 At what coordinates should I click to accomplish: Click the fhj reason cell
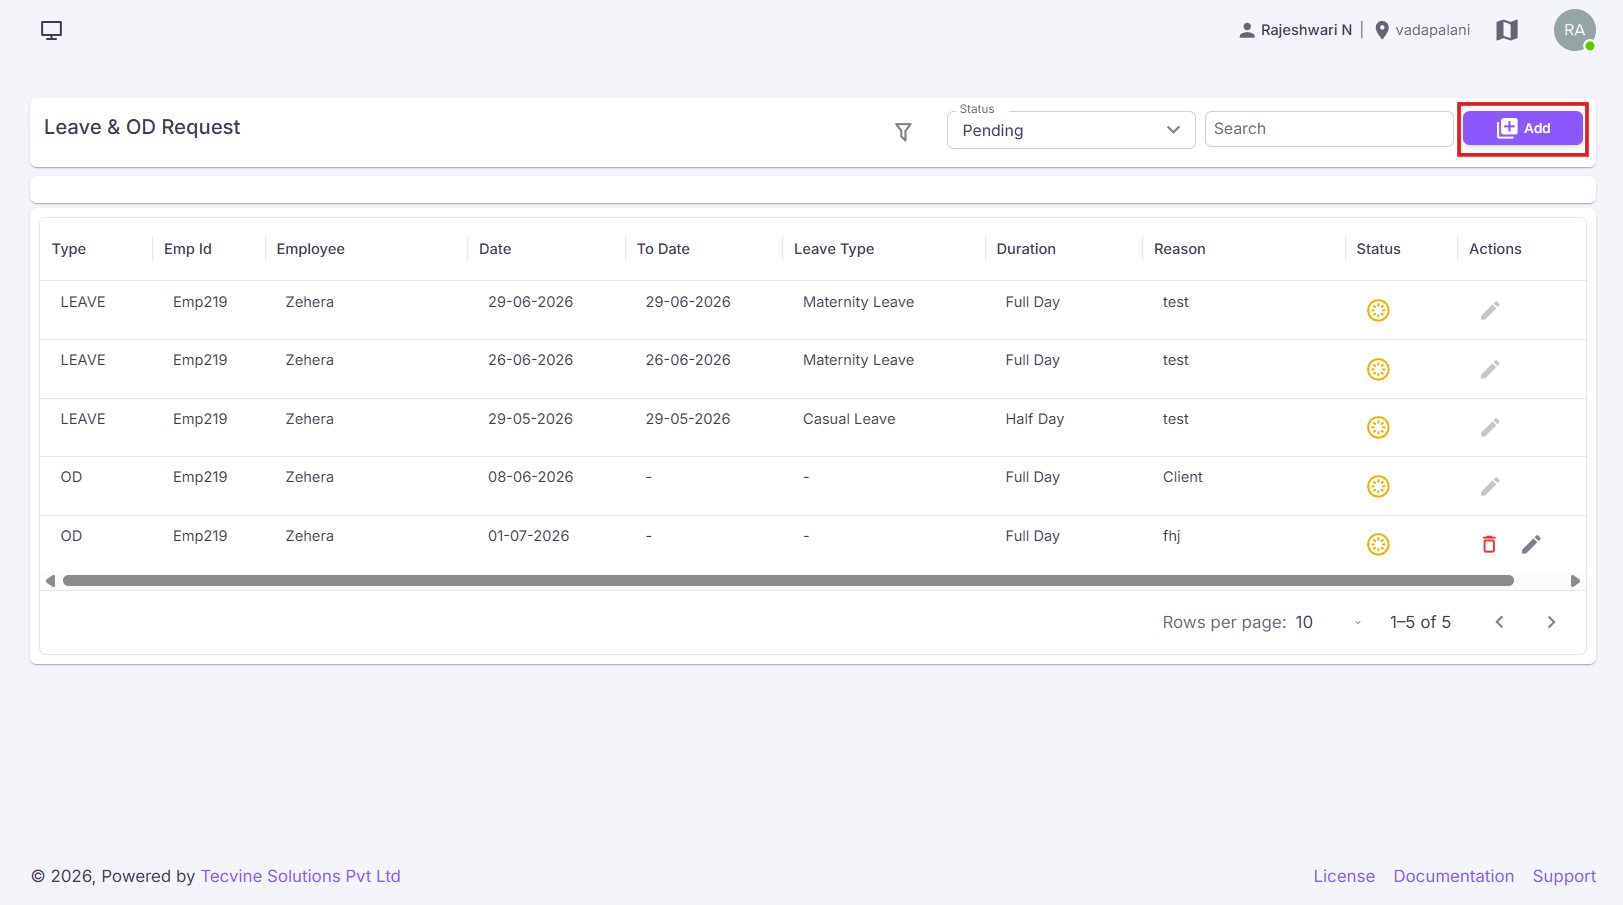[1172, 536]
